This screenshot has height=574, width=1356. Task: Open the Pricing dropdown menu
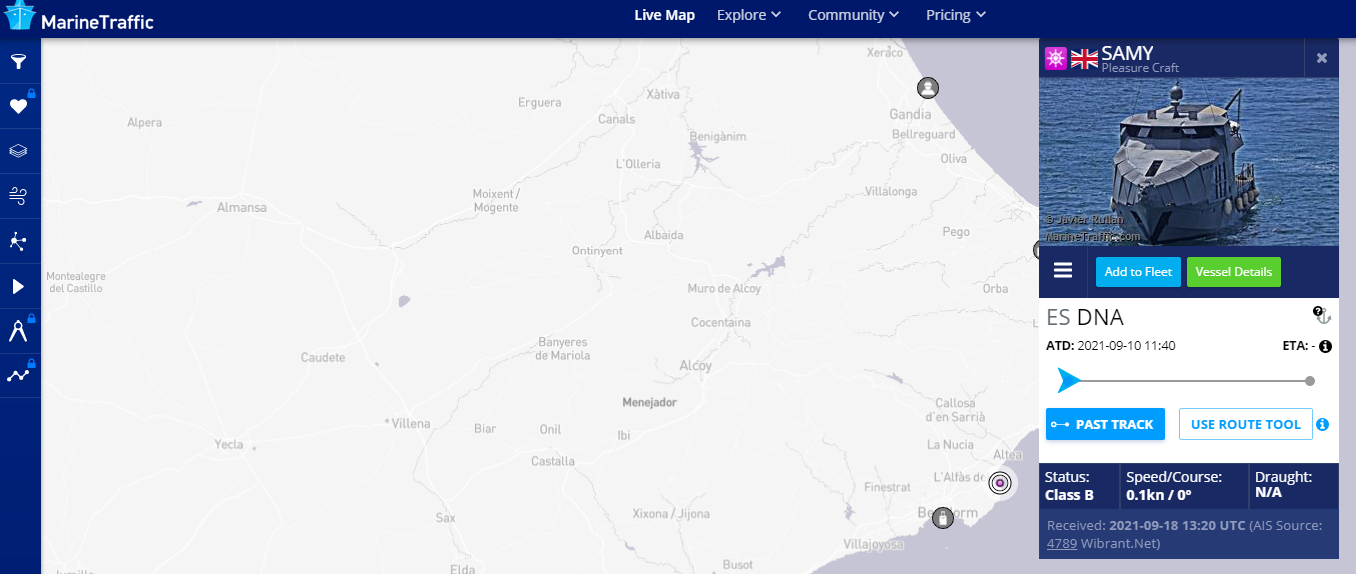[x=956, y=15]
